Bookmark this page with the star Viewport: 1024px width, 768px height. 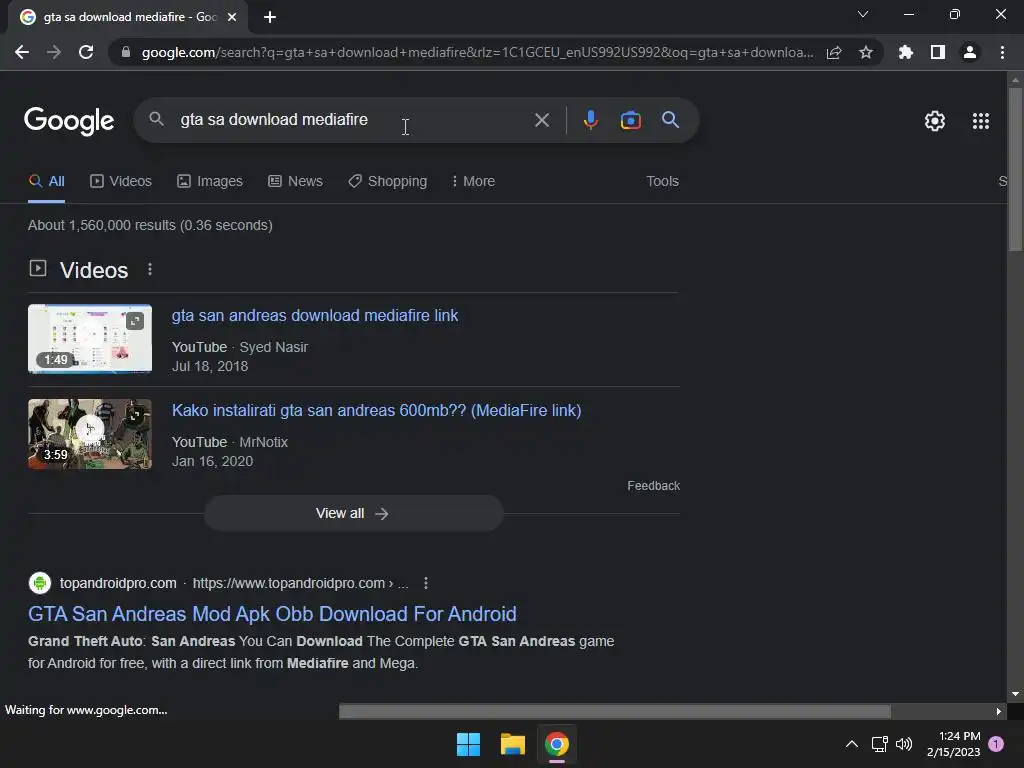[x=865, y=52]
